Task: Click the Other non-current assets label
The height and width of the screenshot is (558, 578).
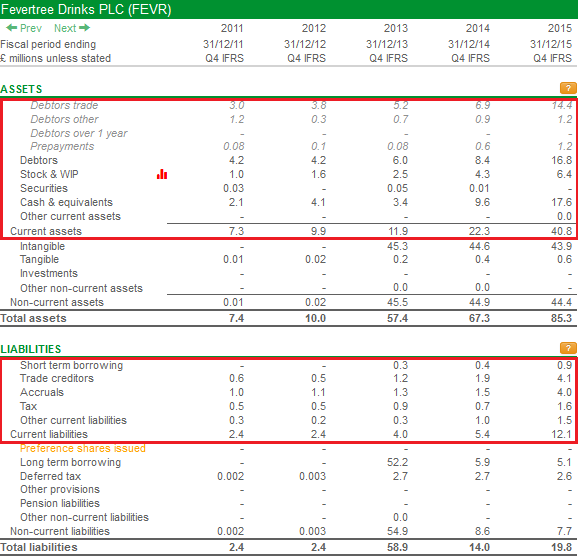Action: (x=81, y=288)
